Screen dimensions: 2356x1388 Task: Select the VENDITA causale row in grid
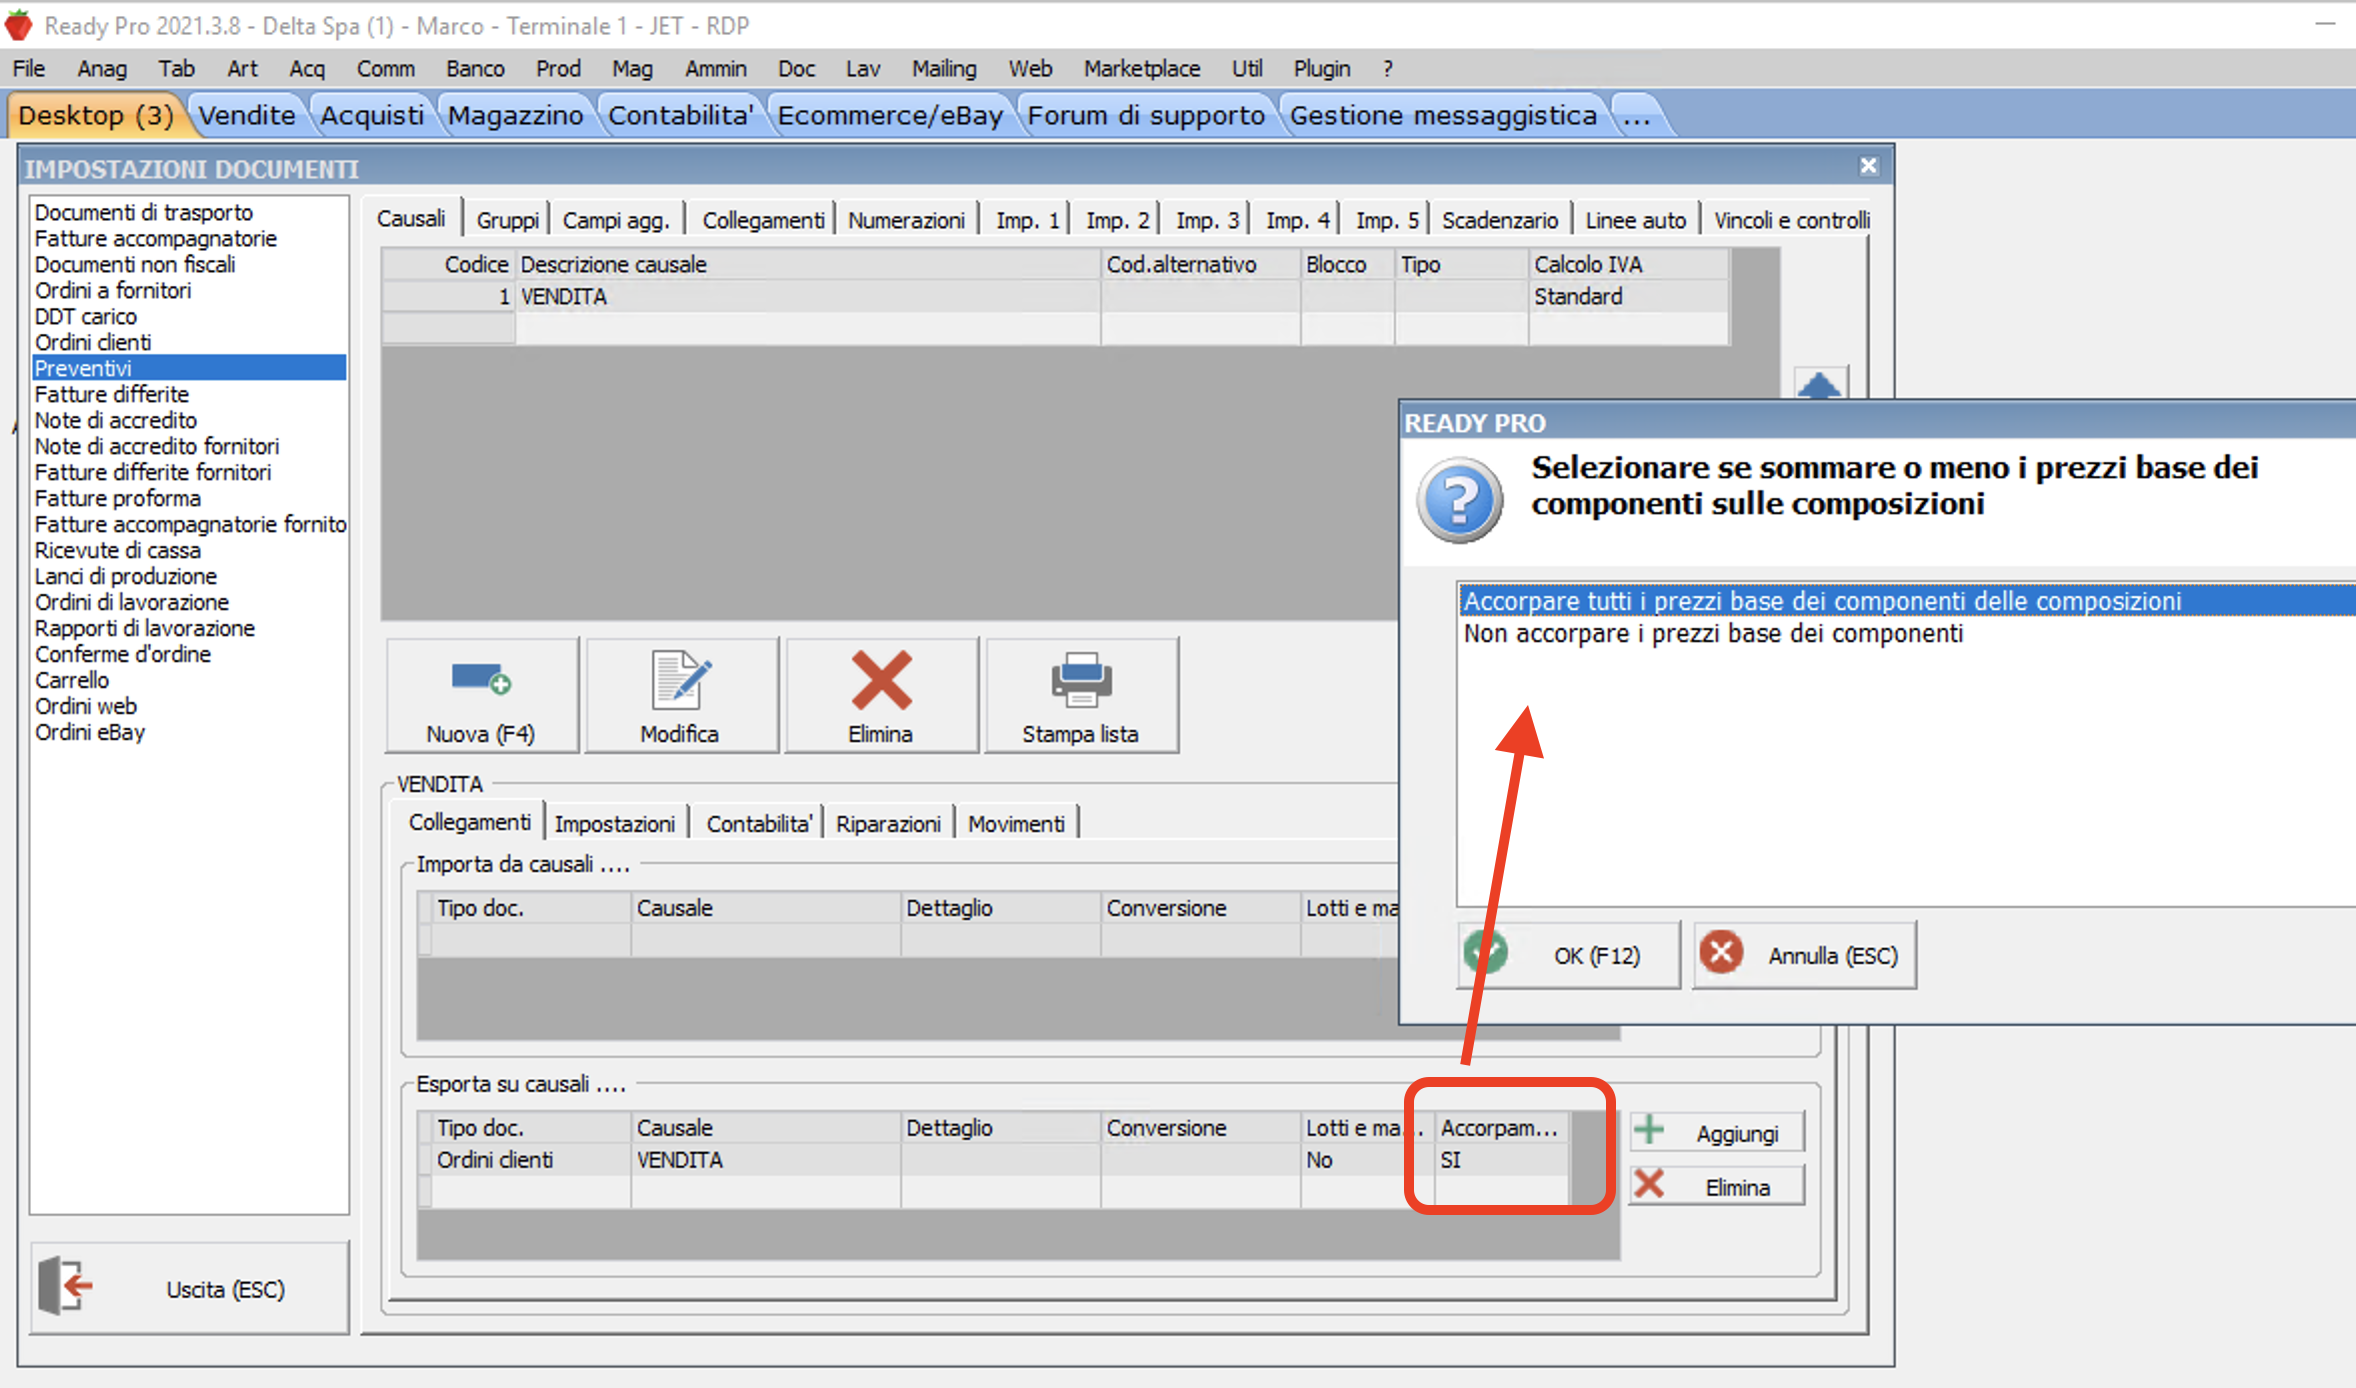(x=1055, y=296)
